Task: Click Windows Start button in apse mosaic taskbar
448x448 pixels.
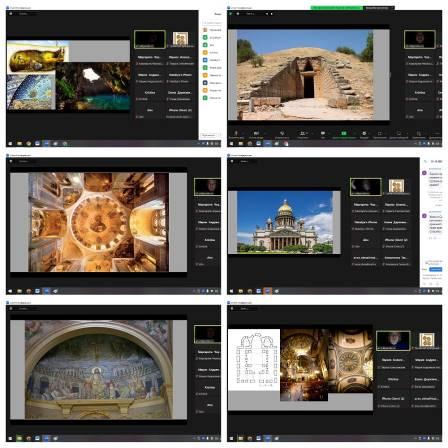Action: click(x=10, y=438)
